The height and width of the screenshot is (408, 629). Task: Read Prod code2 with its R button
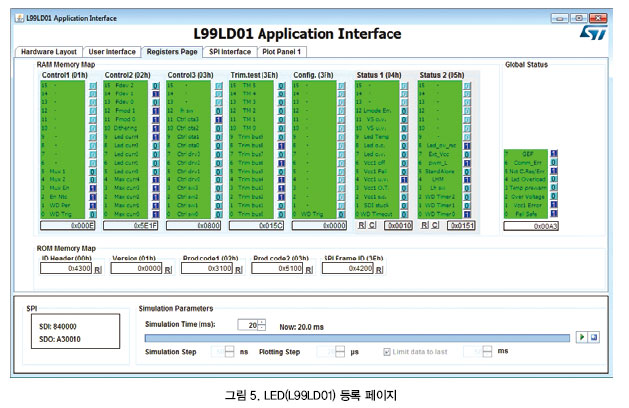[x=309, y=270]
